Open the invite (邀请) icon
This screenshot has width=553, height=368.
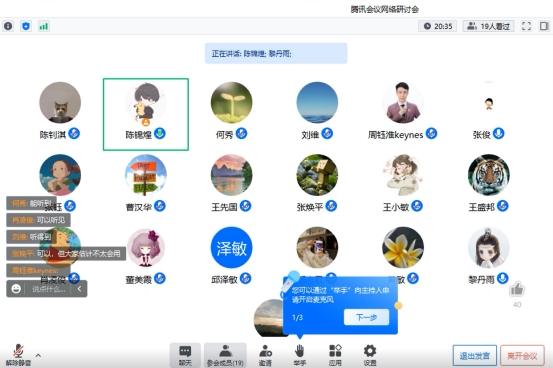click(x=265, y=355)
